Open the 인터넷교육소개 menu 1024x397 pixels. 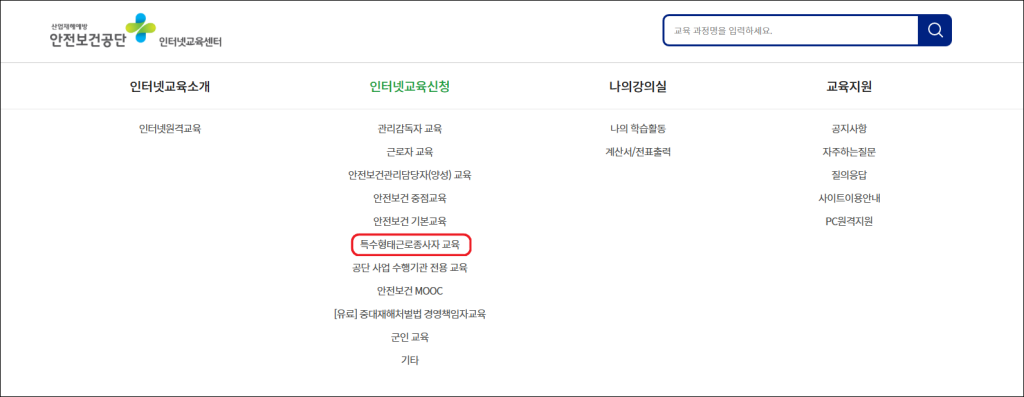[170, 87]
